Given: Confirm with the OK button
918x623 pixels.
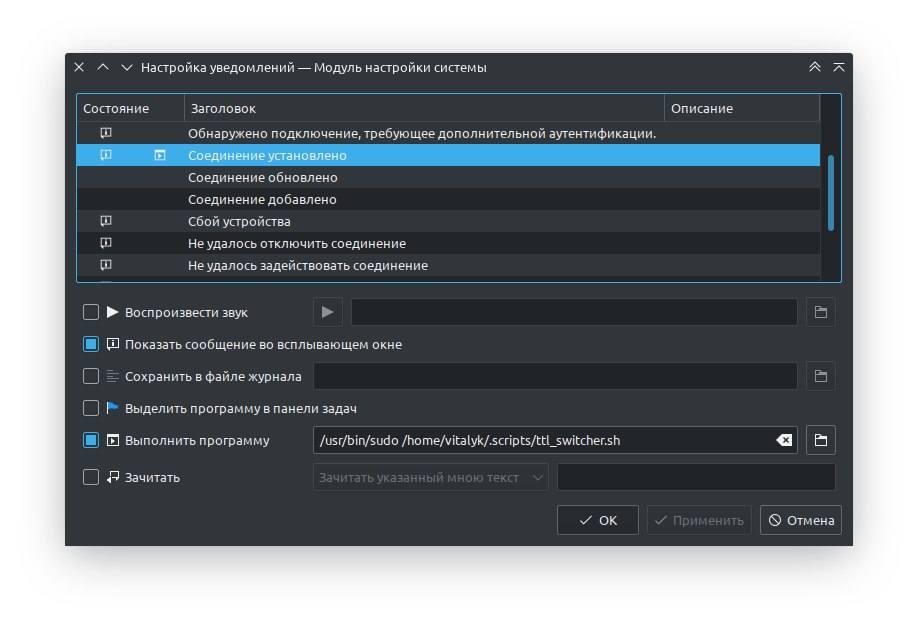Looking at the screenshot, I should [598, 520].
